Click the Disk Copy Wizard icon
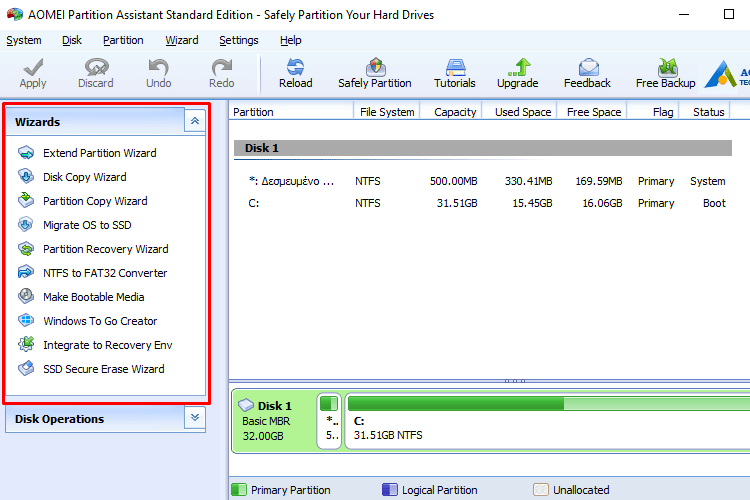This screenshot has width=750, height=500. 26,177
